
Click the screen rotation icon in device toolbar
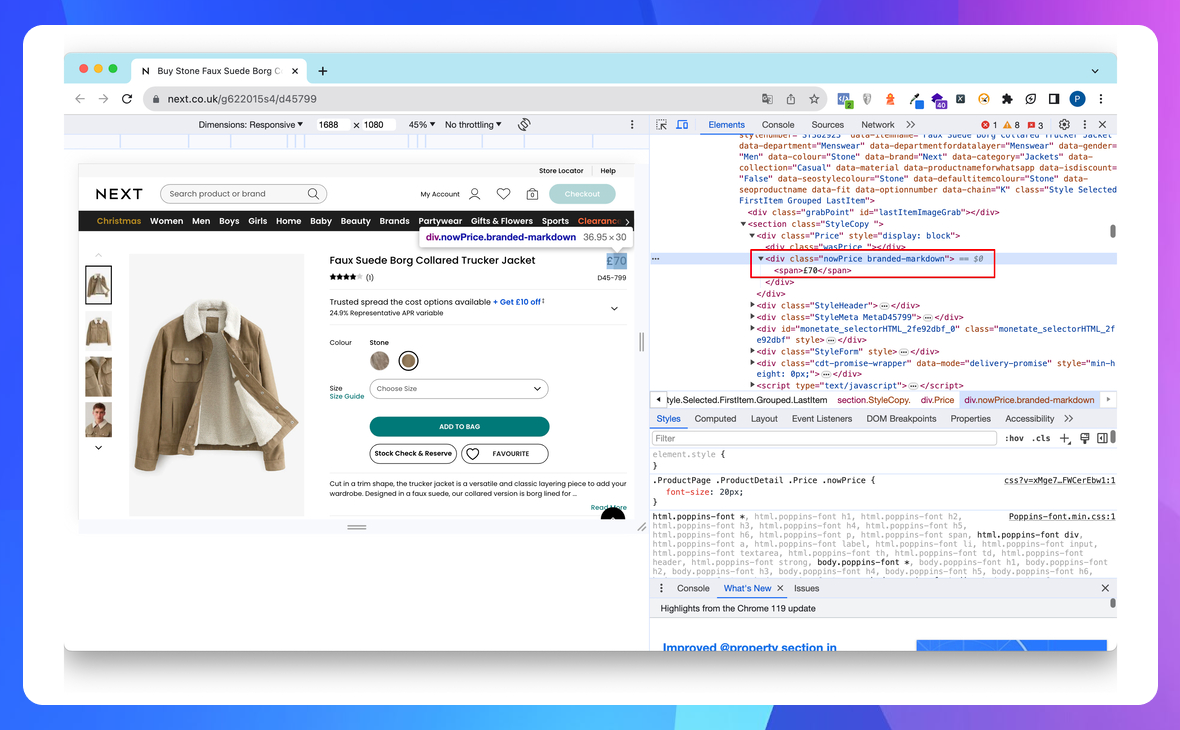point(524,124)
